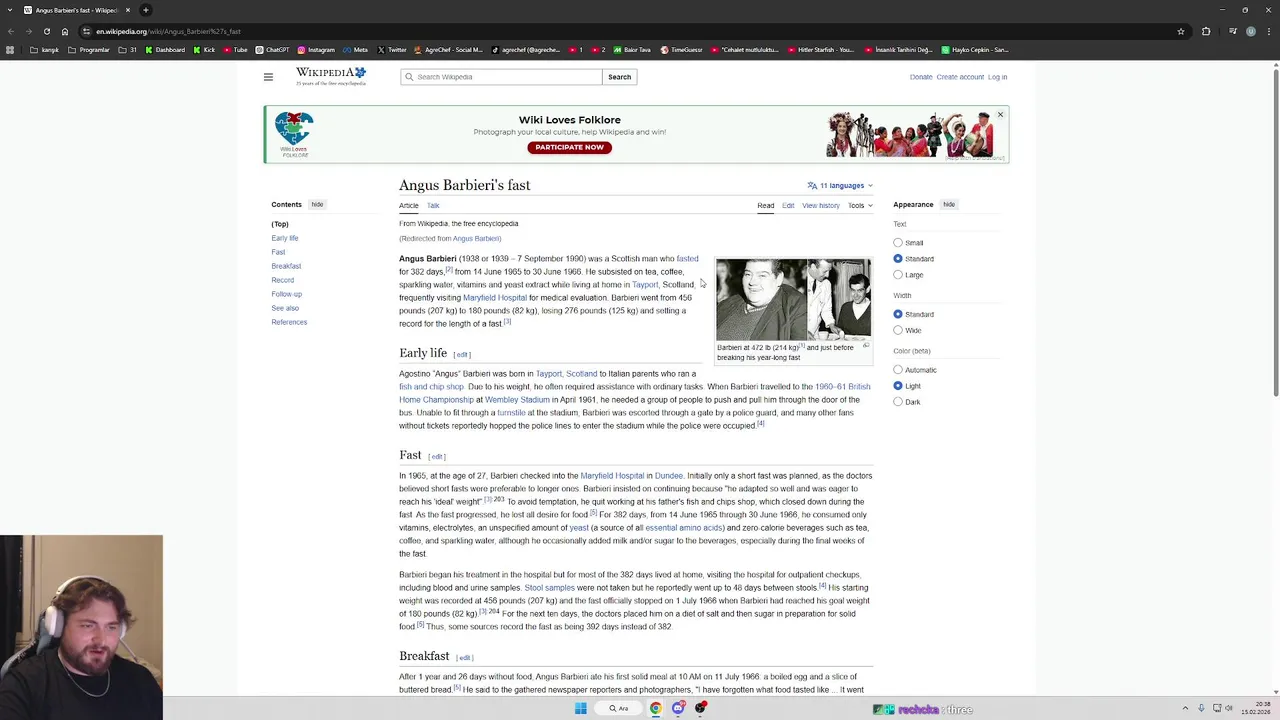Select Light color mode
Viewport: 1280px width, 720px height.
tap(898, 386)
